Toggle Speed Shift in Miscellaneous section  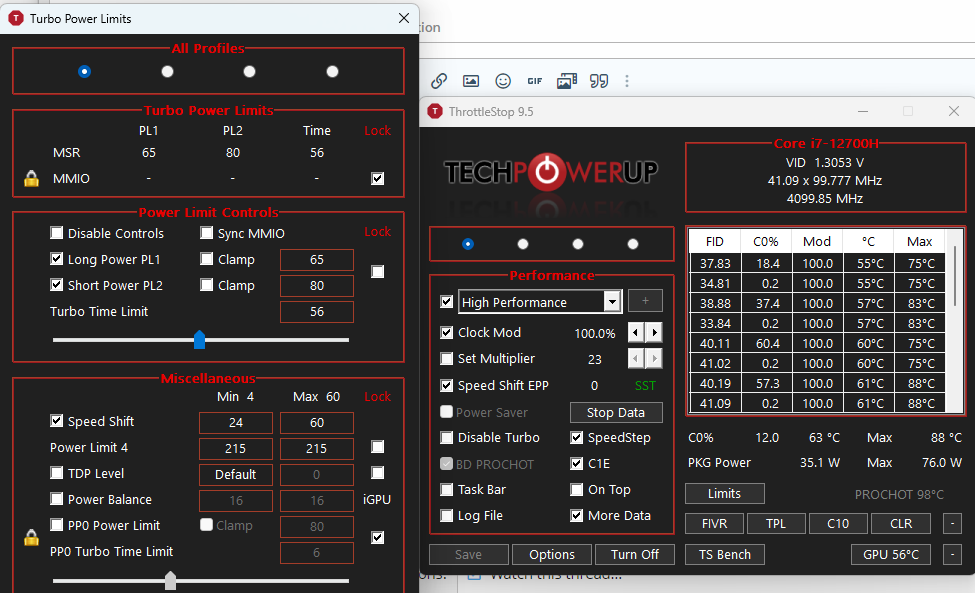(57, 421)
